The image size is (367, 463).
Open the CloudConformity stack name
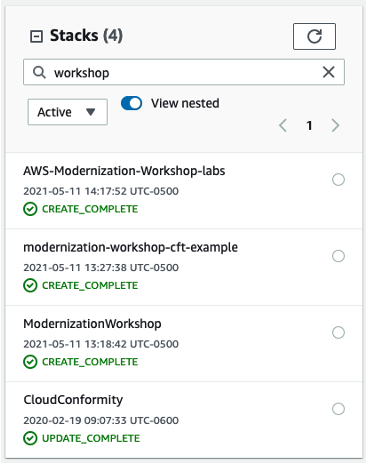[x=73, y=400]
